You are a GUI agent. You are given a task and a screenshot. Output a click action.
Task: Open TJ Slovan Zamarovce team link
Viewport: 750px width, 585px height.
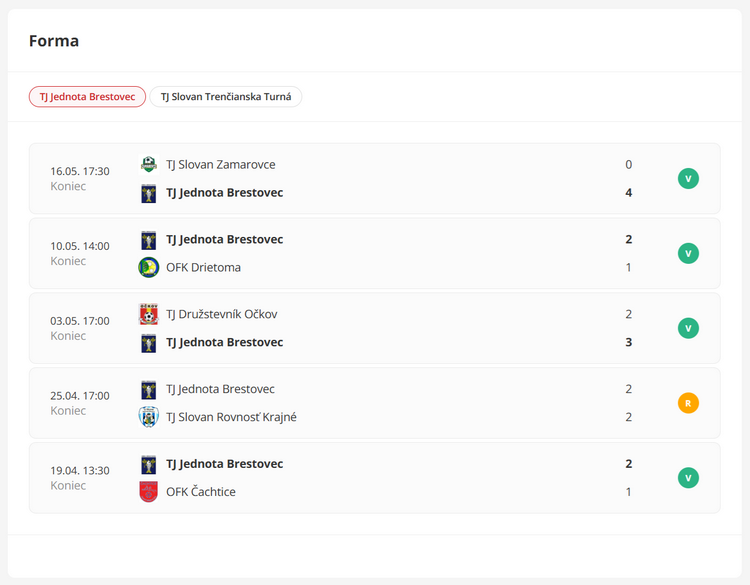[x=221, y=165]
